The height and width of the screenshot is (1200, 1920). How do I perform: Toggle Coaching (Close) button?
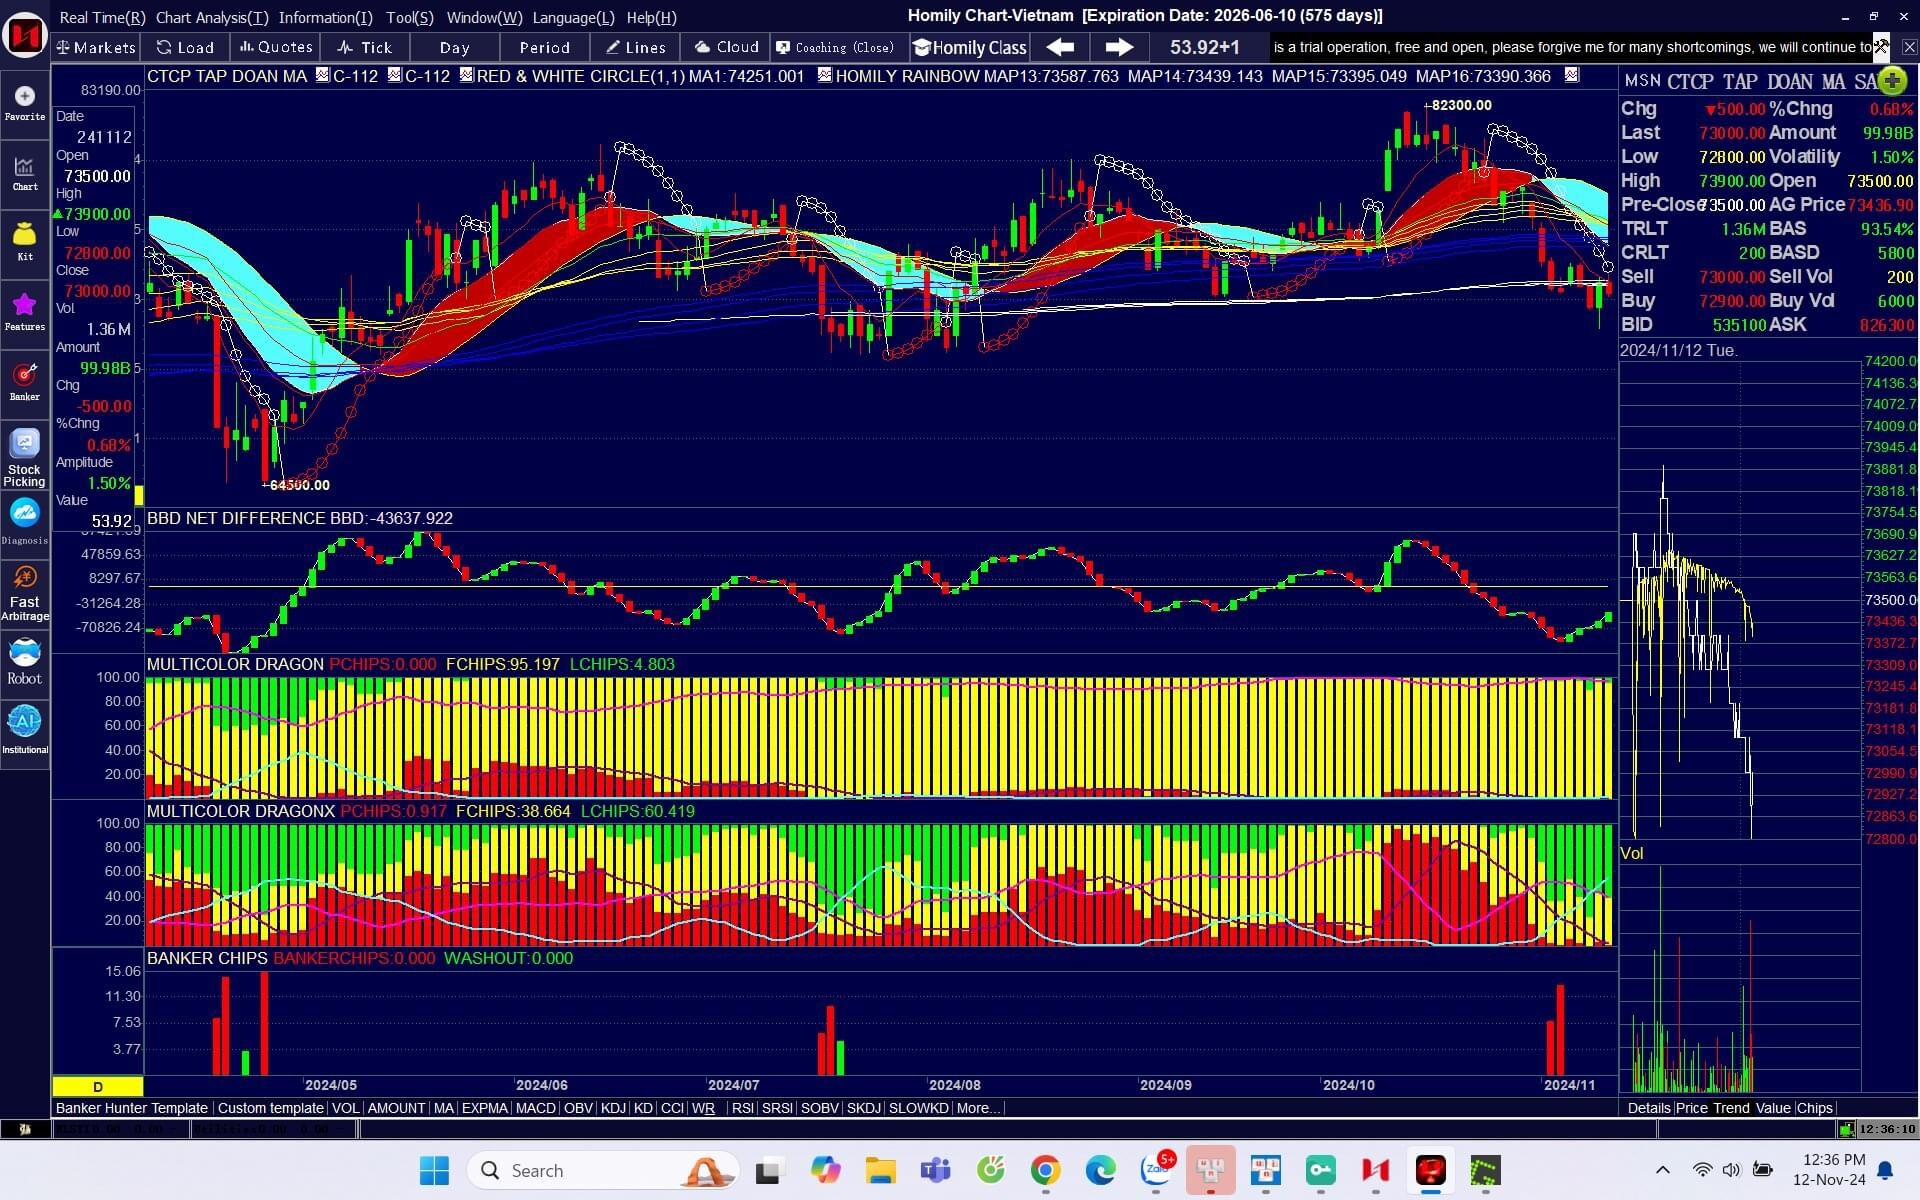835,47
